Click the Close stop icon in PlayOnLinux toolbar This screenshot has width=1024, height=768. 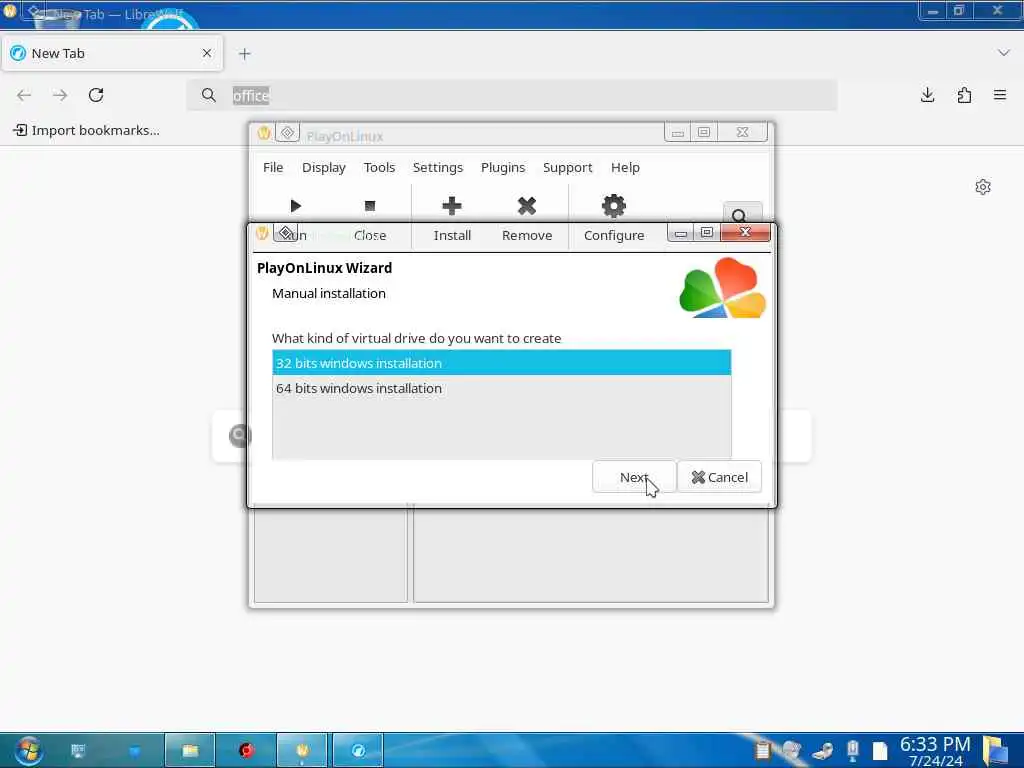pos(370,206)
